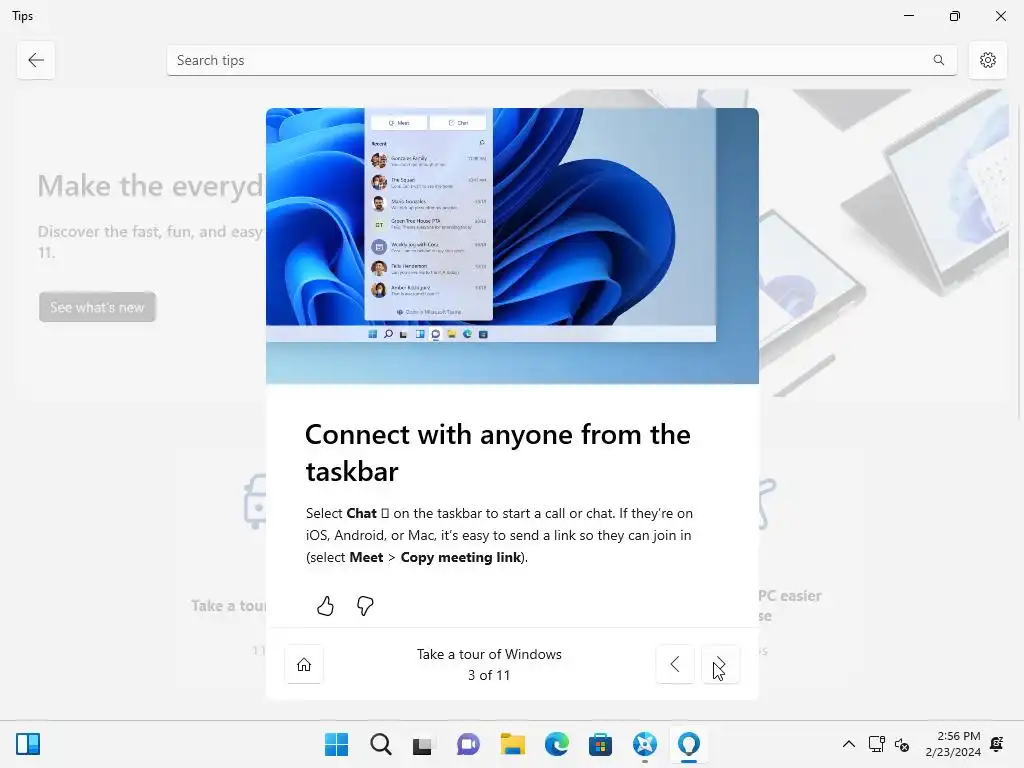The width and height of the screenshot is (1024, 768).
Task: Open Tips settings gear
Action: (x=987, y=60)
